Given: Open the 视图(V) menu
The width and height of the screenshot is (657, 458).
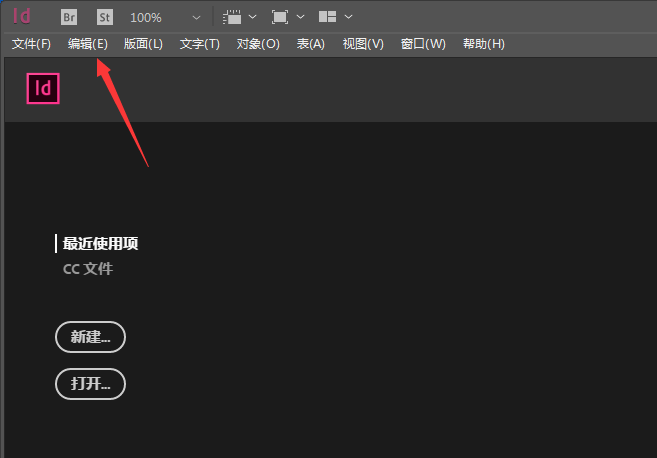Looking at the screenshot, I should (x=363, y=44).
